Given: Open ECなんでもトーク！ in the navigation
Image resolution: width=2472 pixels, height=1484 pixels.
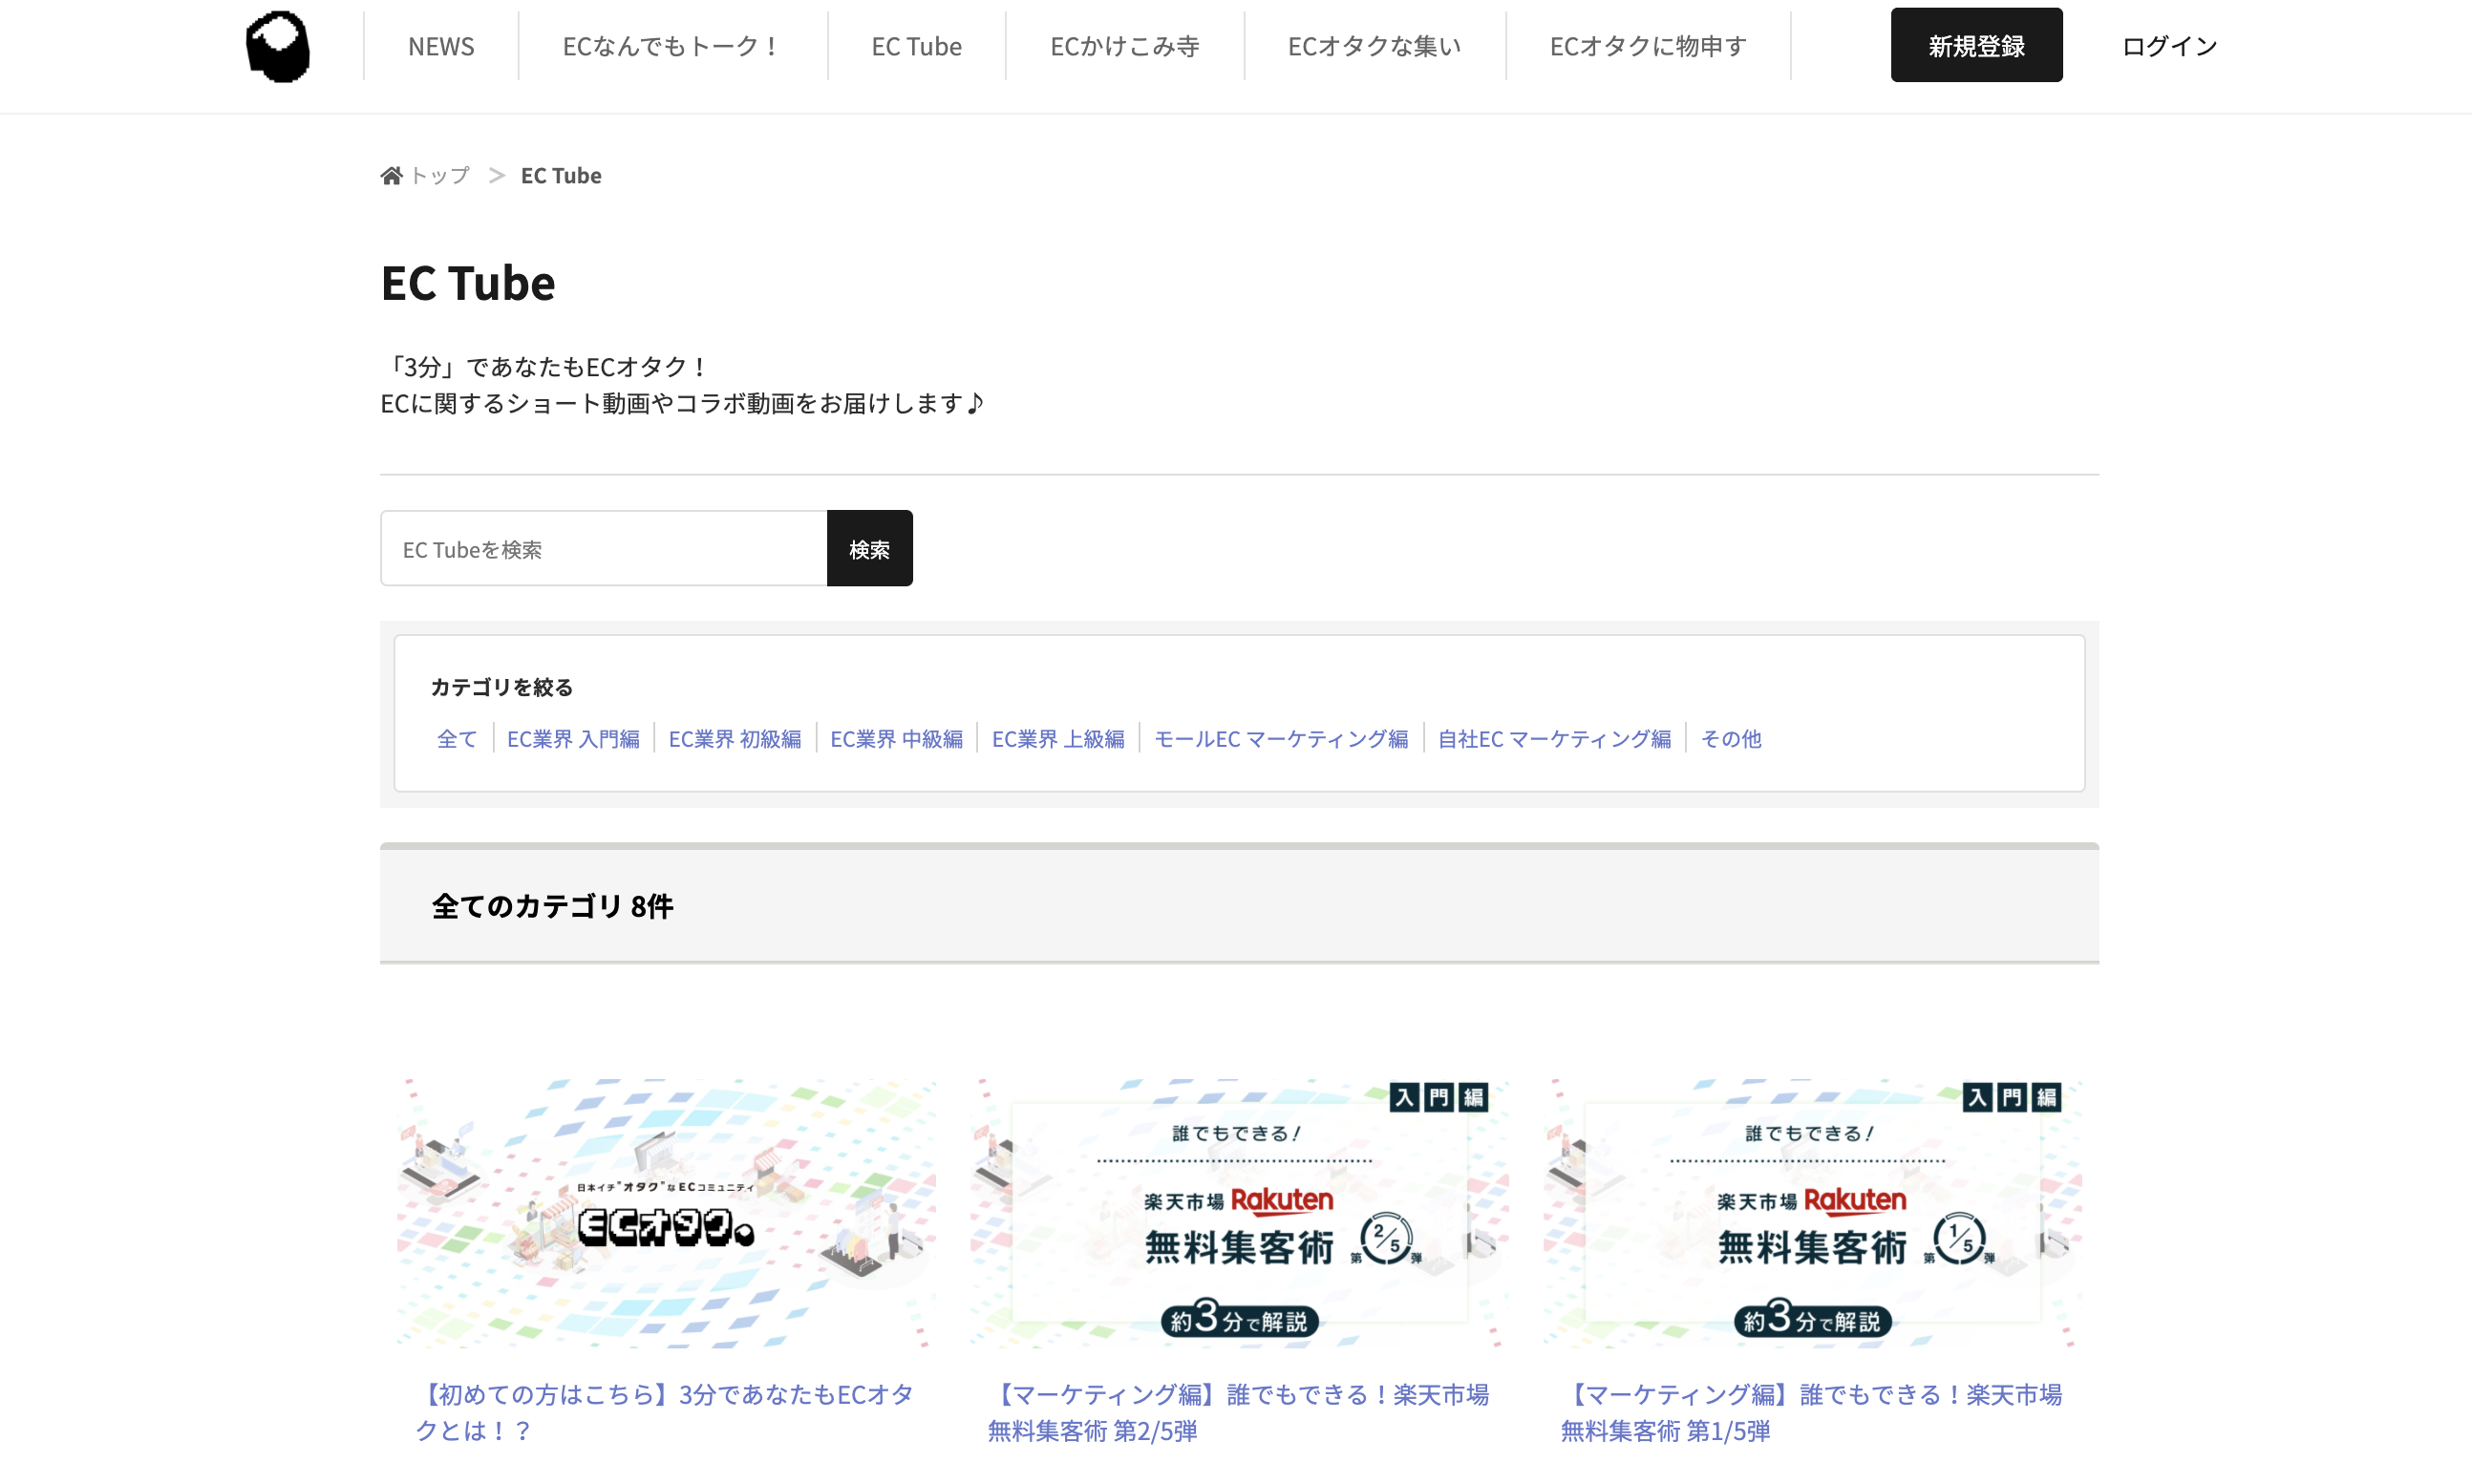Looking at the screenshot, I should click(672, 46).
